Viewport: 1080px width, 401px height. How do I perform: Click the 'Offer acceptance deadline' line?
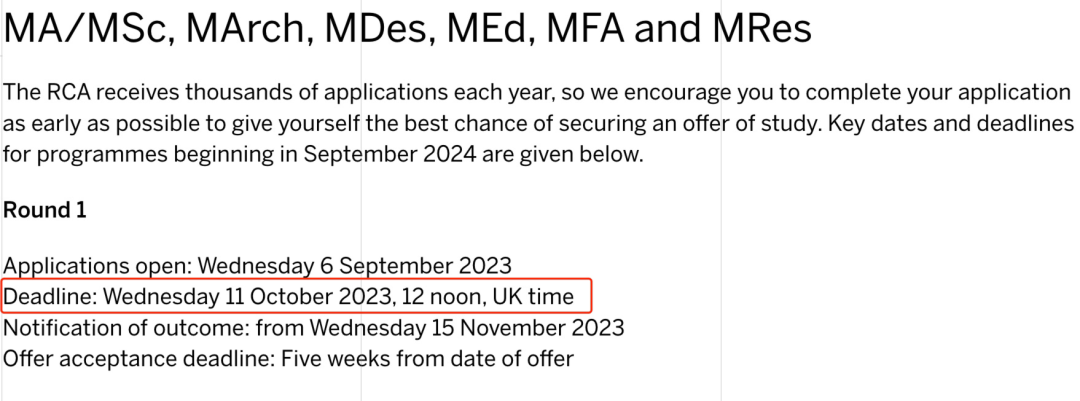click(288, 359)
